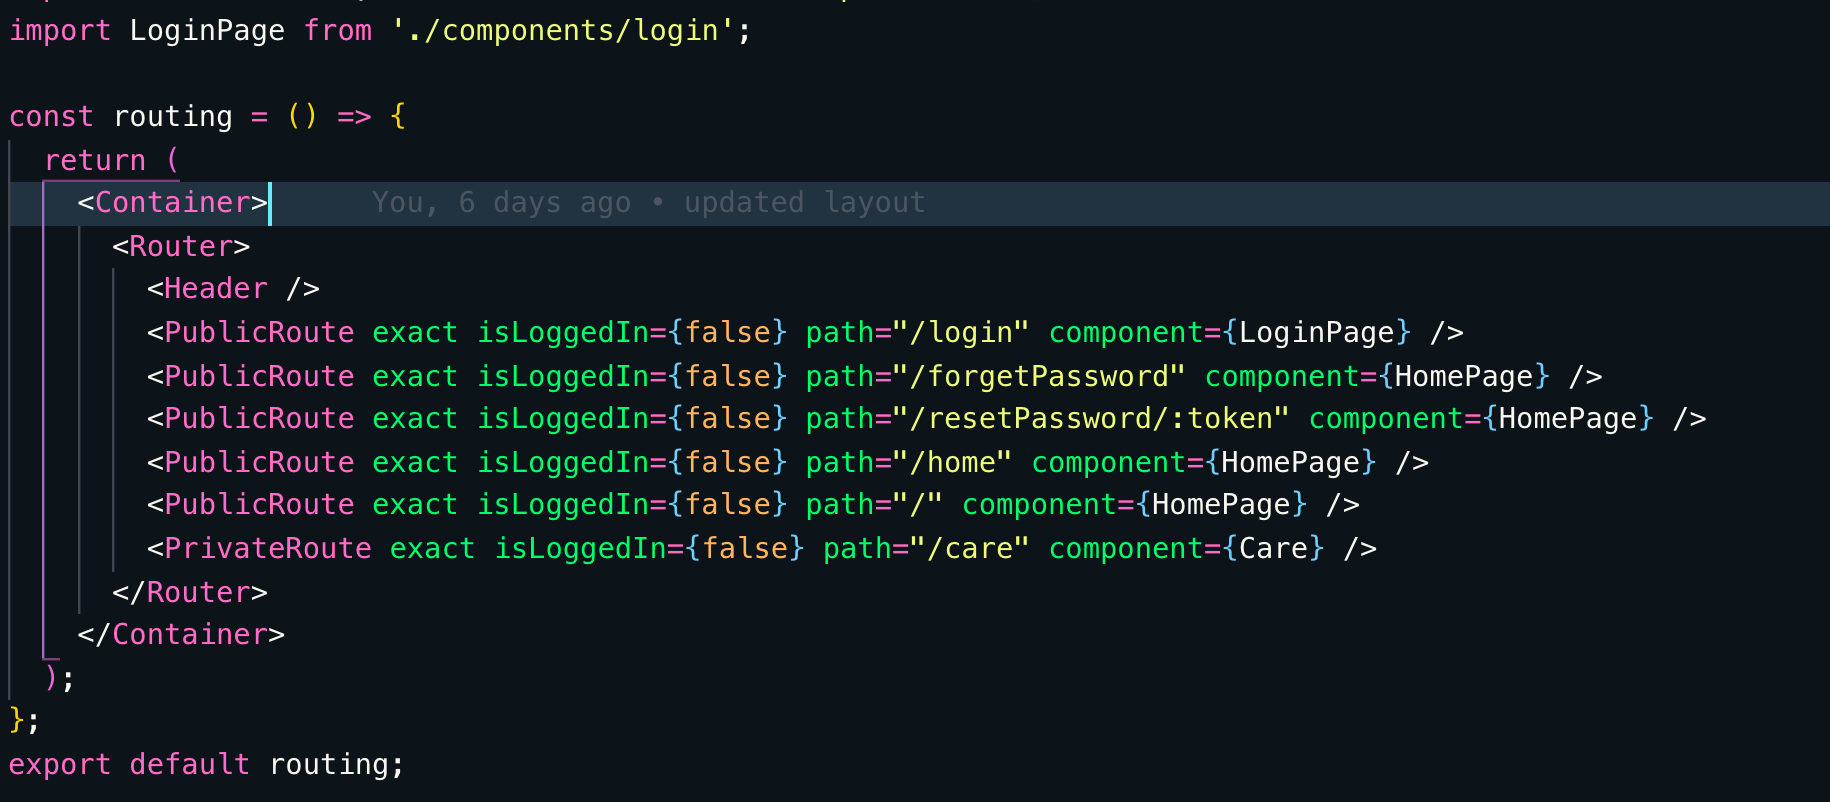Click the PrivateRoute tag name
The image size is (1830, 802).
[x=268, y=548]
